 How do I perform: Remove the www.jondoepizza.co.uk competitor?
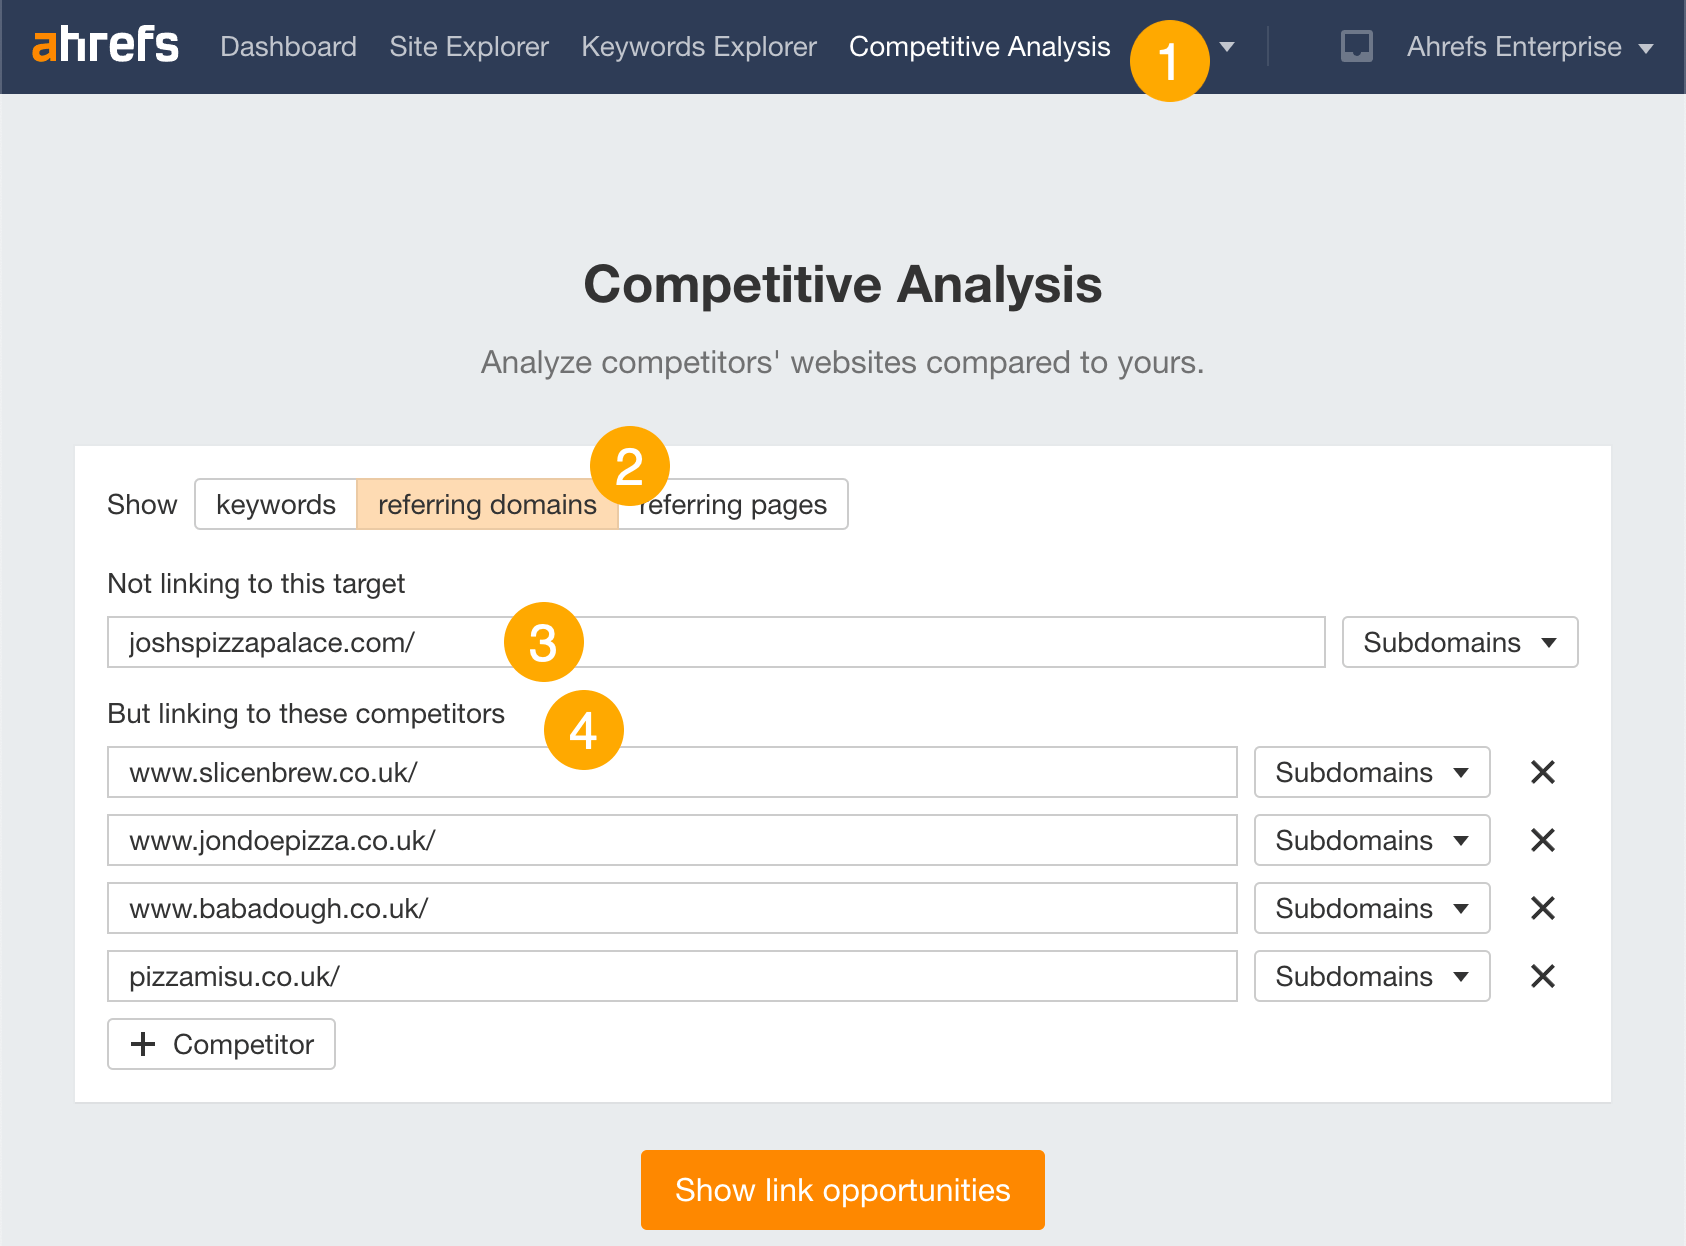click(x=1543, y=840)
